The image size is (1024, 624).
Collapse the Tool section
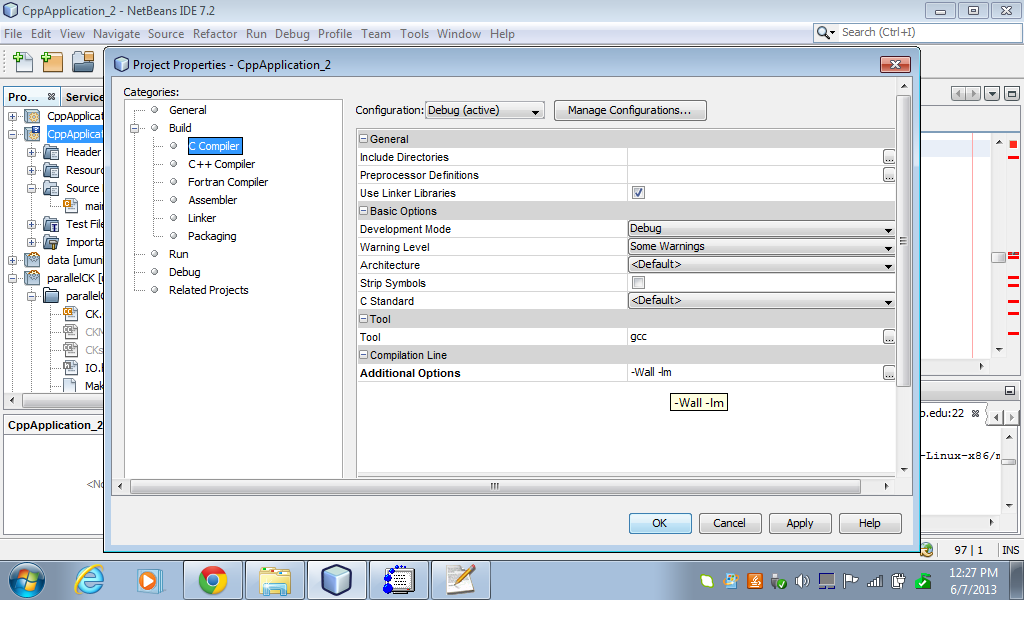(x=364, y=319)
